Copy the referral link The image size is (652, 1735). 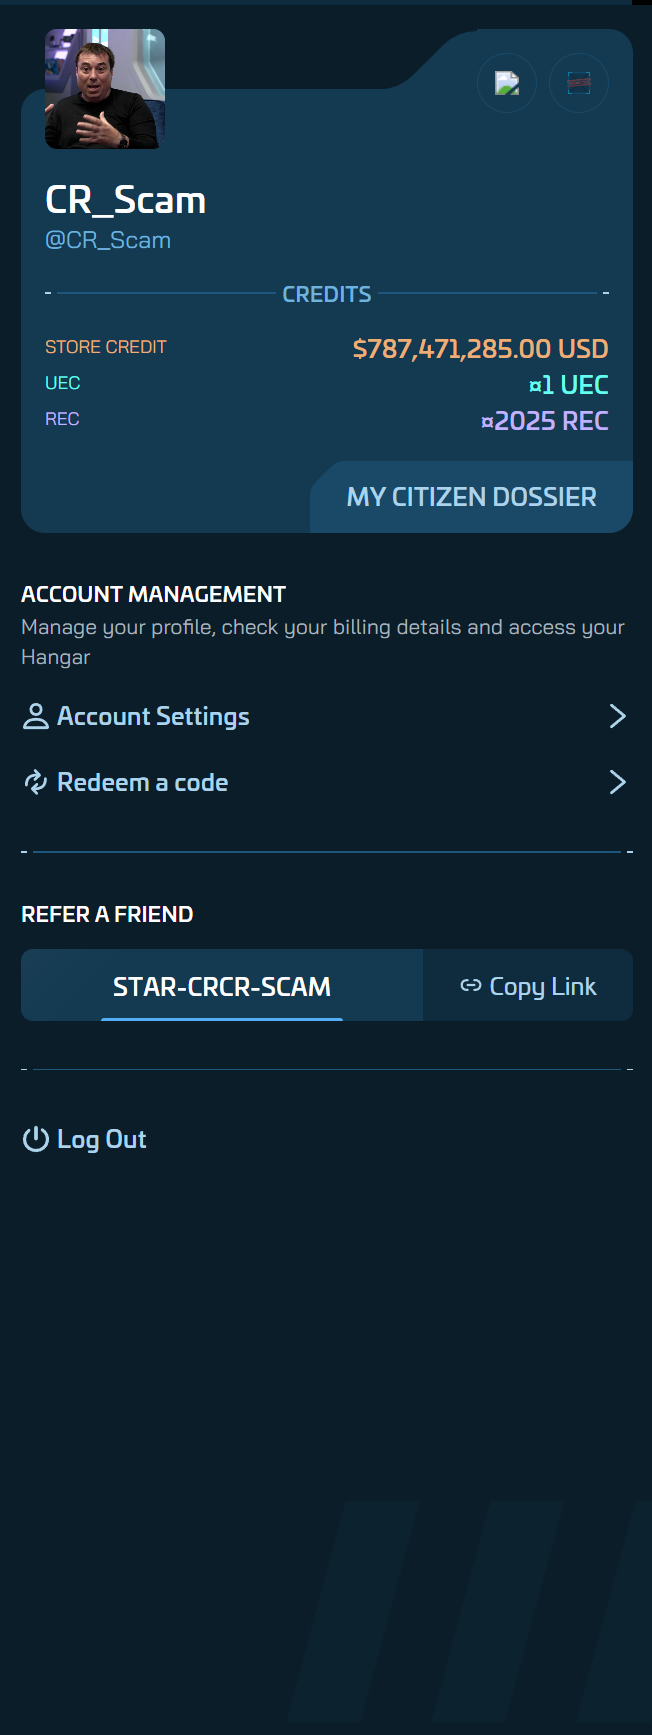528,986
